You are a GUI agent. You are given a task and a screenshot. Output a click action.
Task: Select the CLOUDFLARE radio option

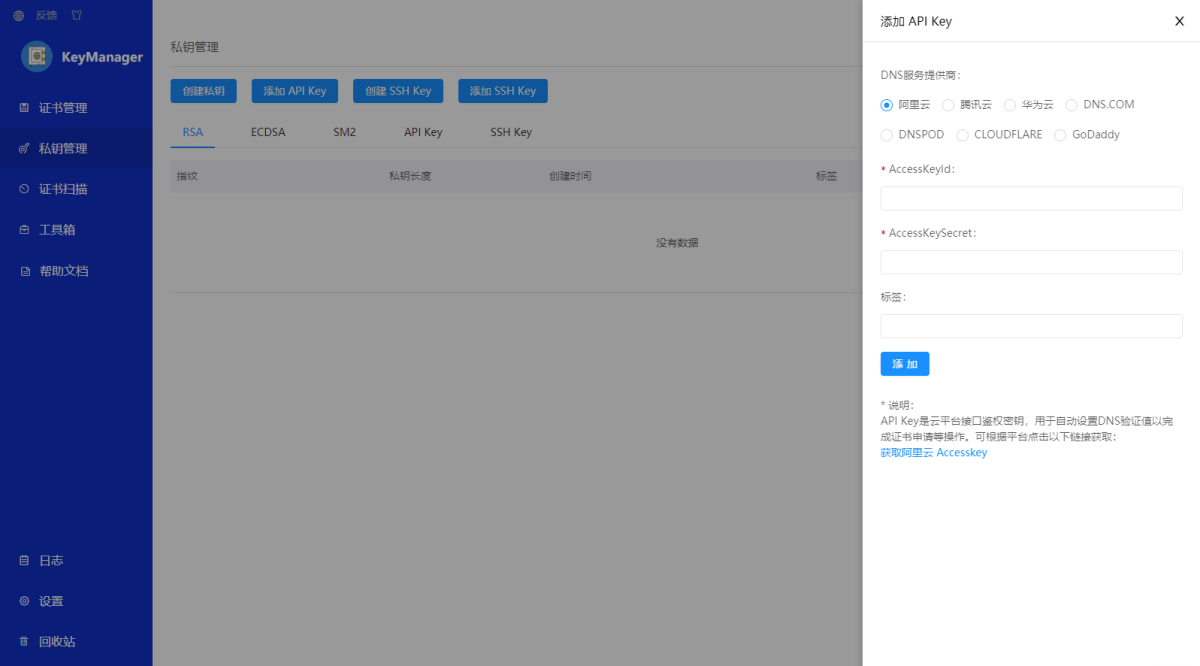(x=963, y=135)
